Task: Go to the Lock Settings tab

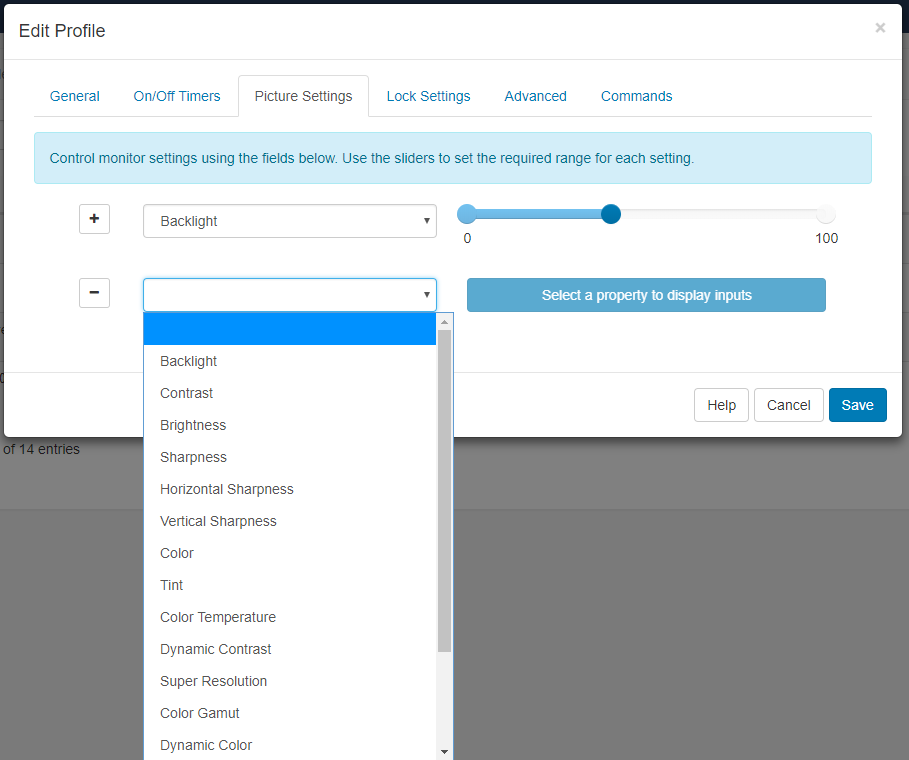Action: tap(428, 96)
